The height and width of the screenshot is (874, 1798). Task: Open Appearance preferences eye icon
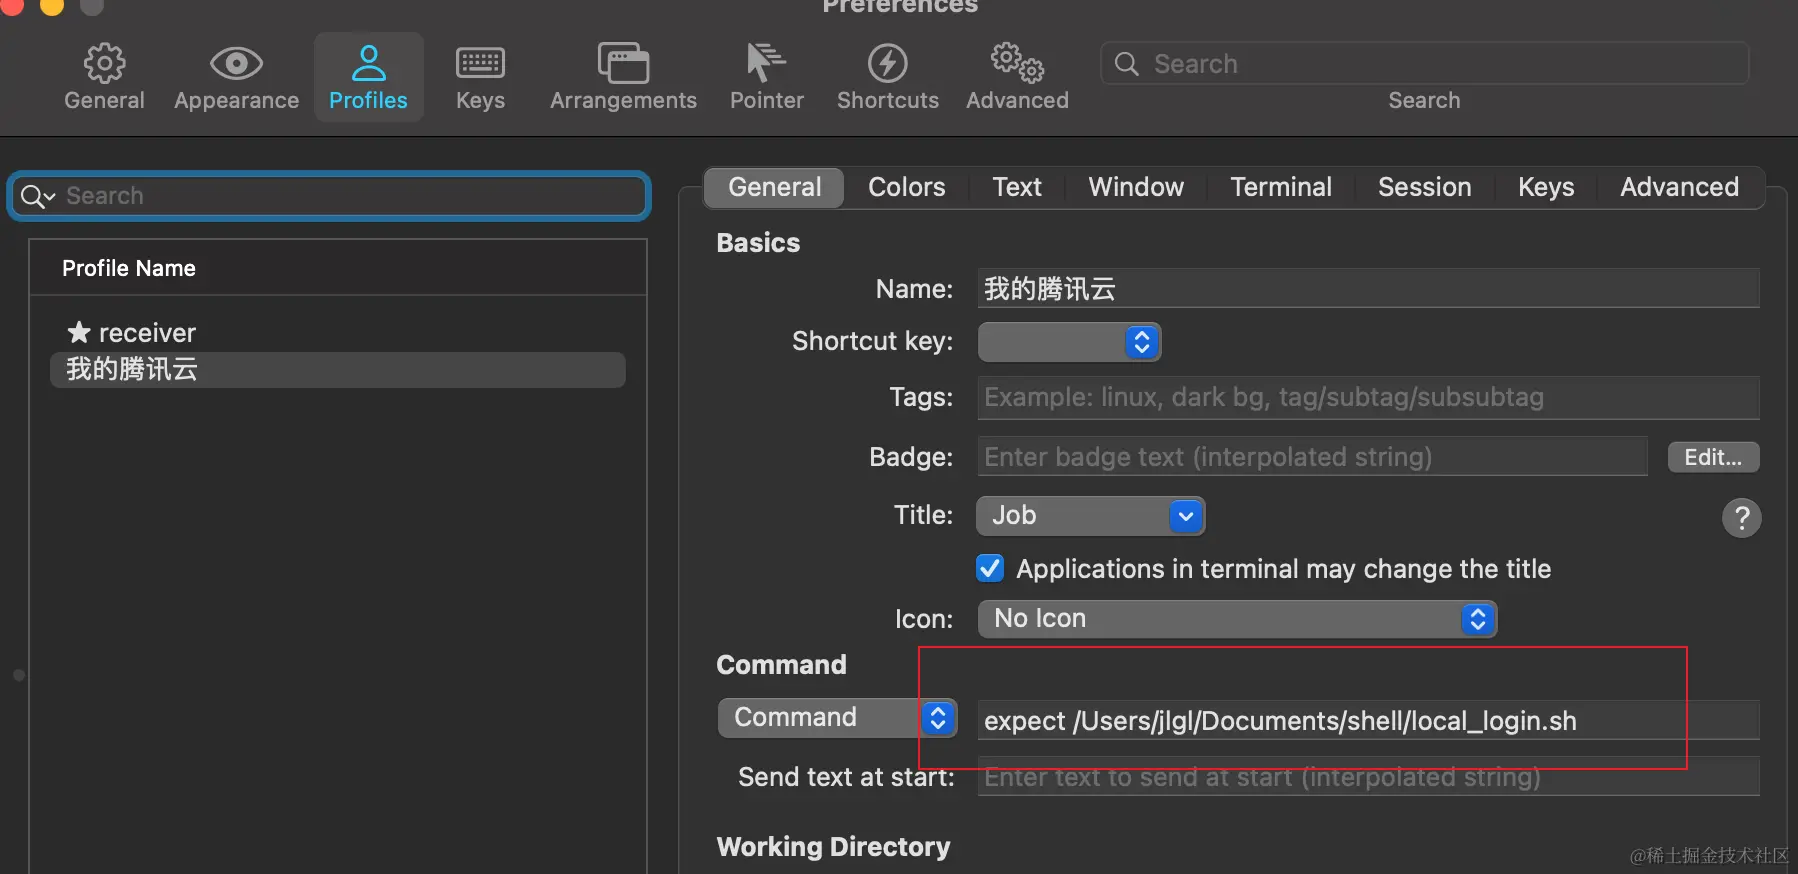tap(236, 64)
